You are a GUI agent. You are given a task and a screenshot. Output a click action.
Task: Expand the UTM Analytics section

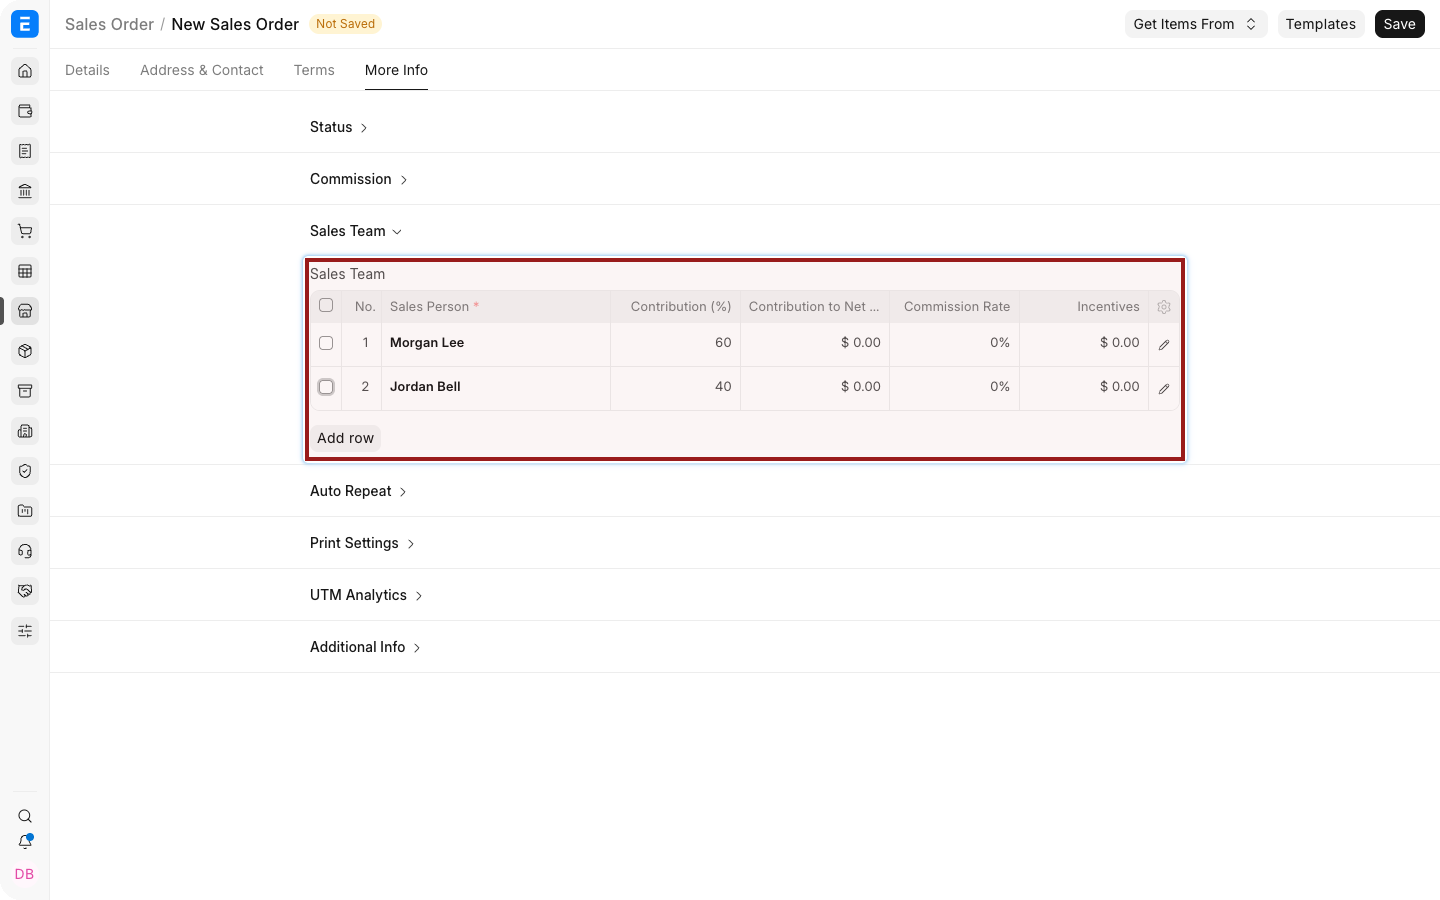coord(366,595)
